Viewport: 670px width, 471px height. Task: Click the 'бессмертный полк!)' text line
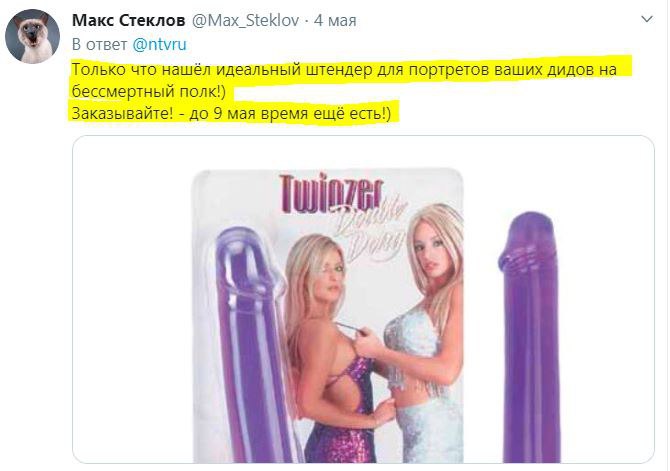(x=148, y=91)
